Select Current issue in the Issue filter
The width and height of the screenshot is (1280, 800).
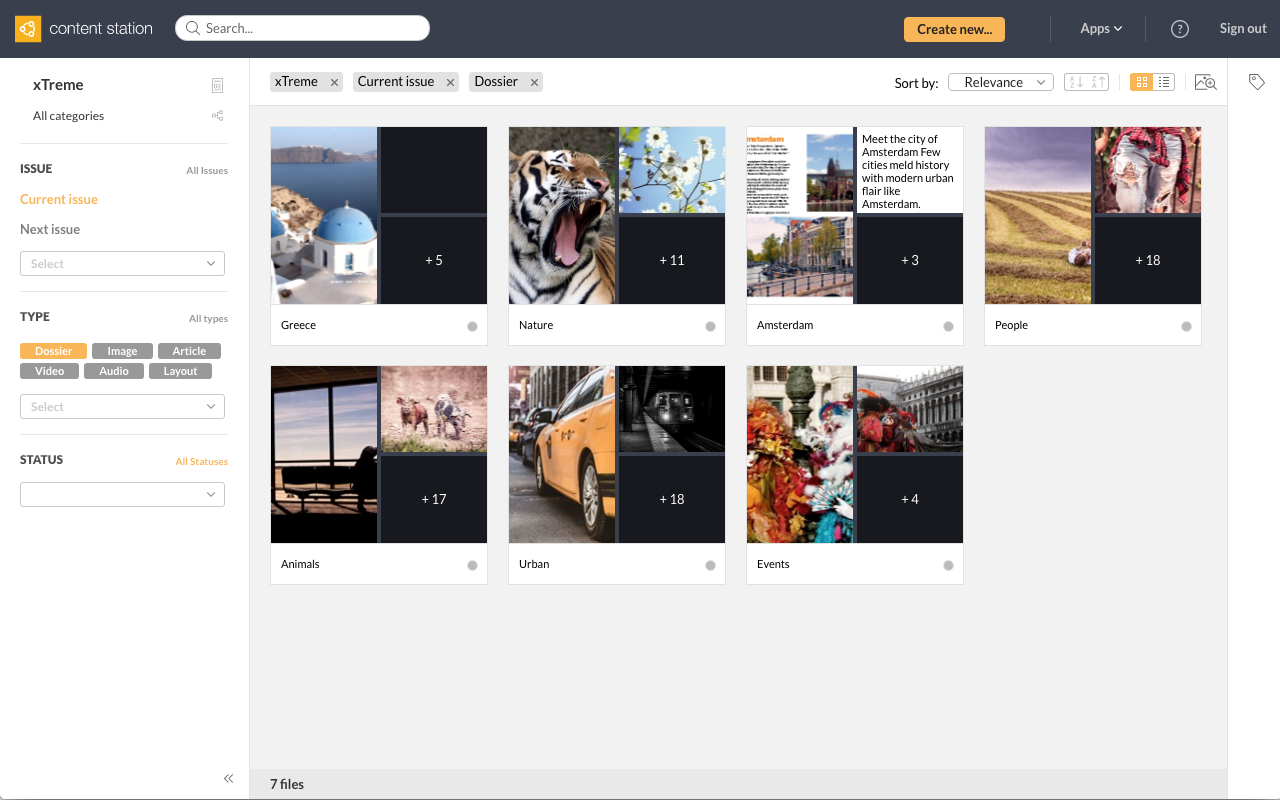coord(59,199)
